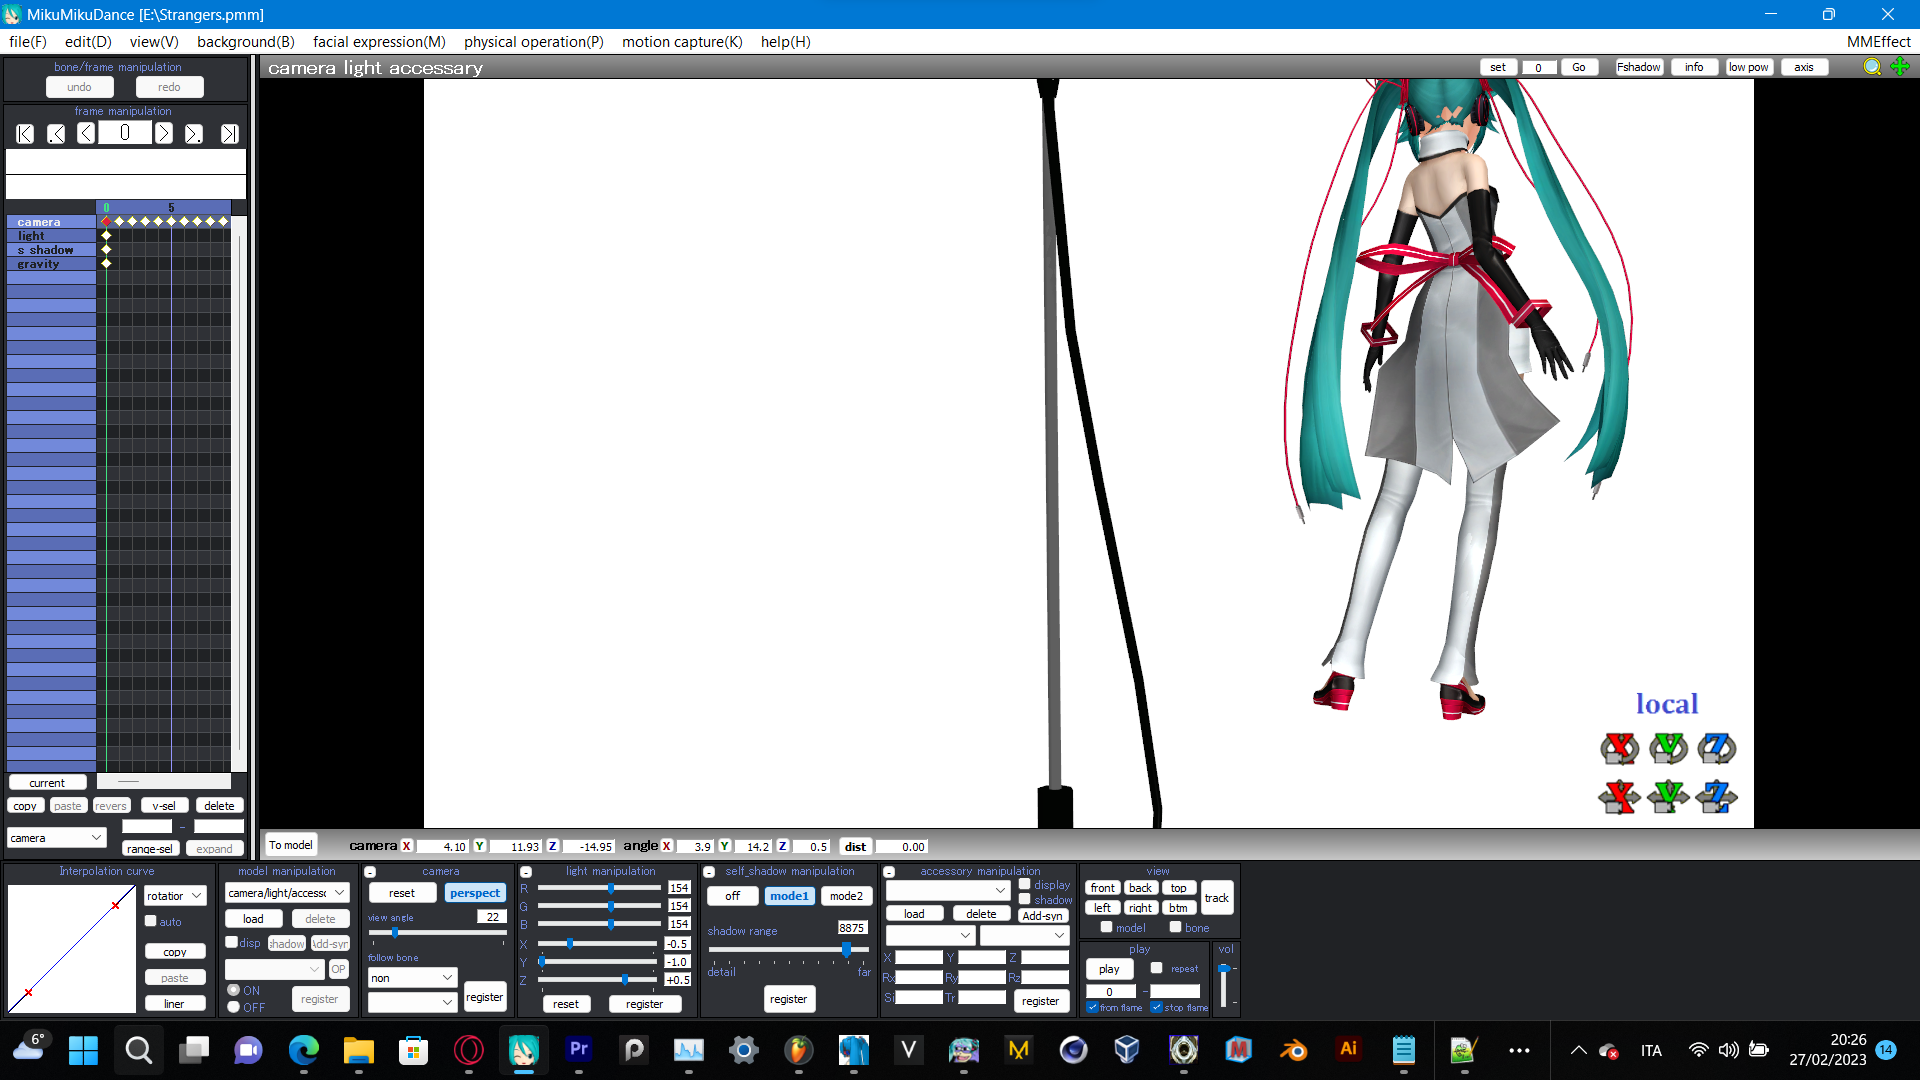Screen dimensions: 1920x1080
Task: Enable the auto interpolation checkbox
Action: [x=151, y=921]
